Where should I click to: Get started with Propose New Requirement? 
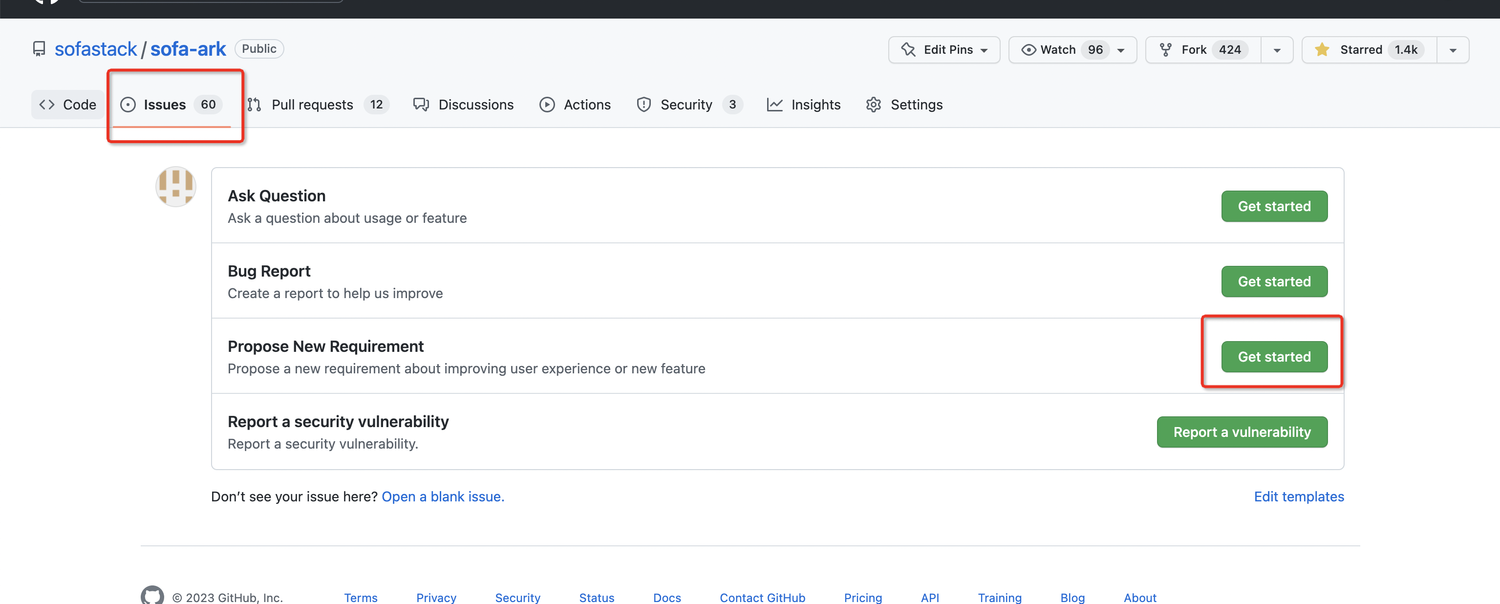point(1274,356)
